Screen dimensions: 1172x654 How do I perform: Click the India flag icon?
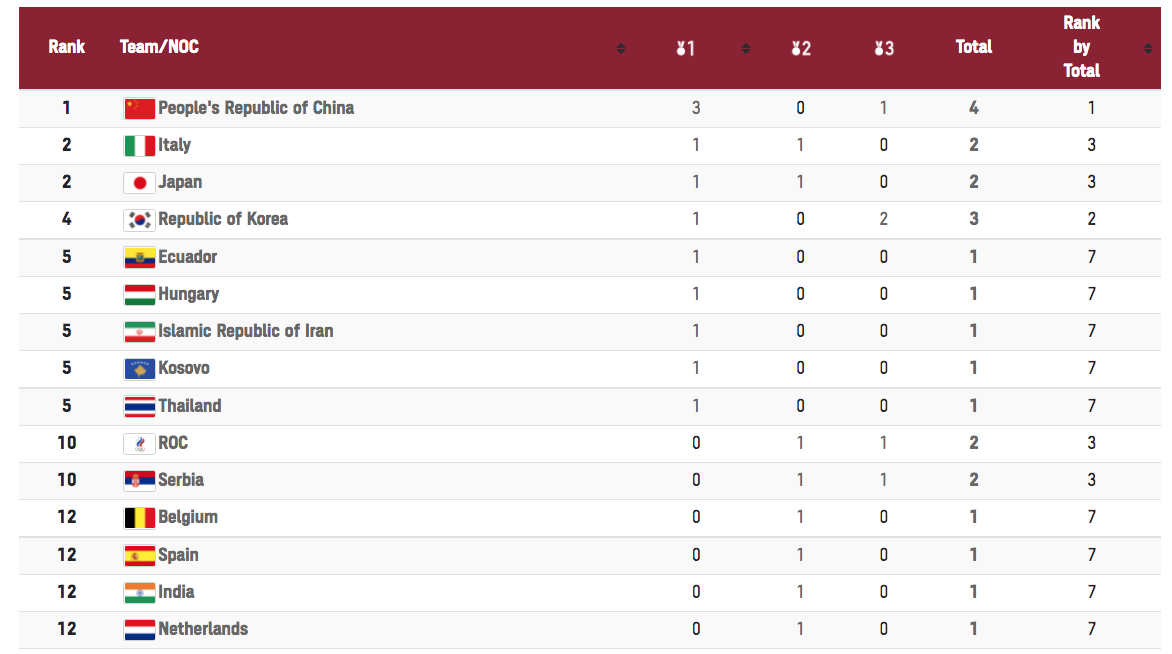[139, 592]
